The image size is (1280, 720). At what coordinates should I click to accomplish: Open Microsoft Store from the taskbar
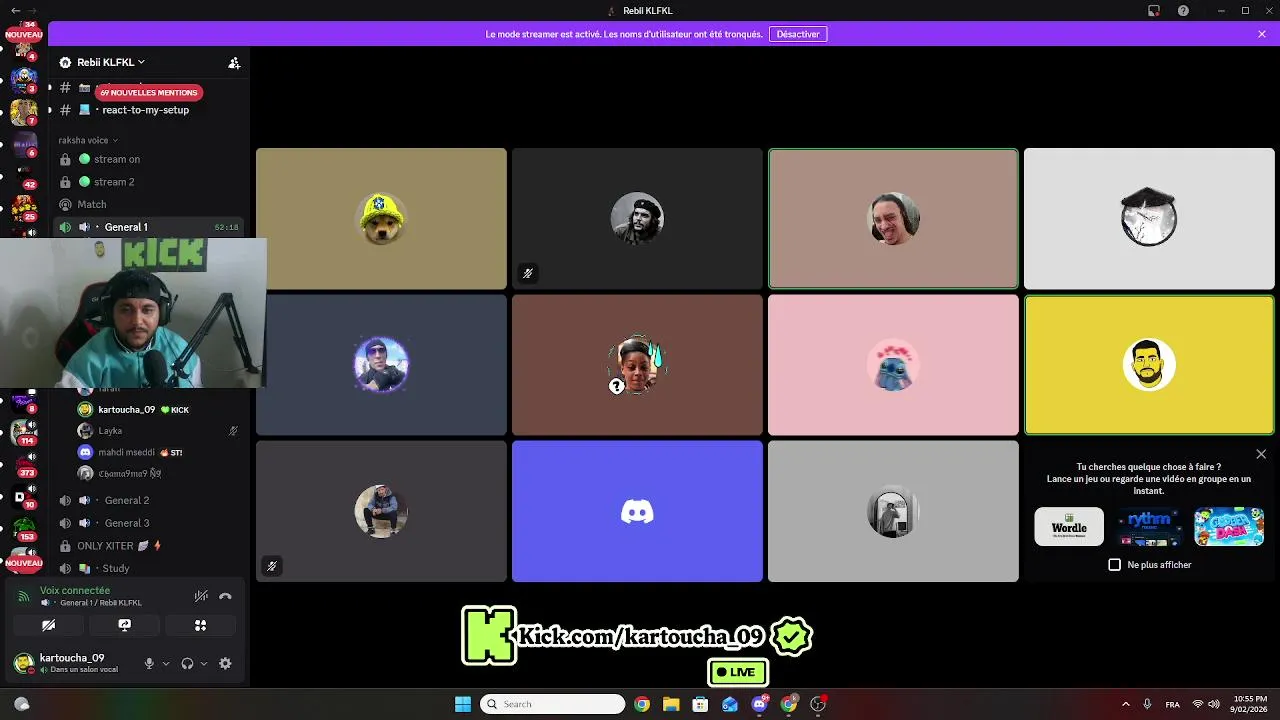700,704
